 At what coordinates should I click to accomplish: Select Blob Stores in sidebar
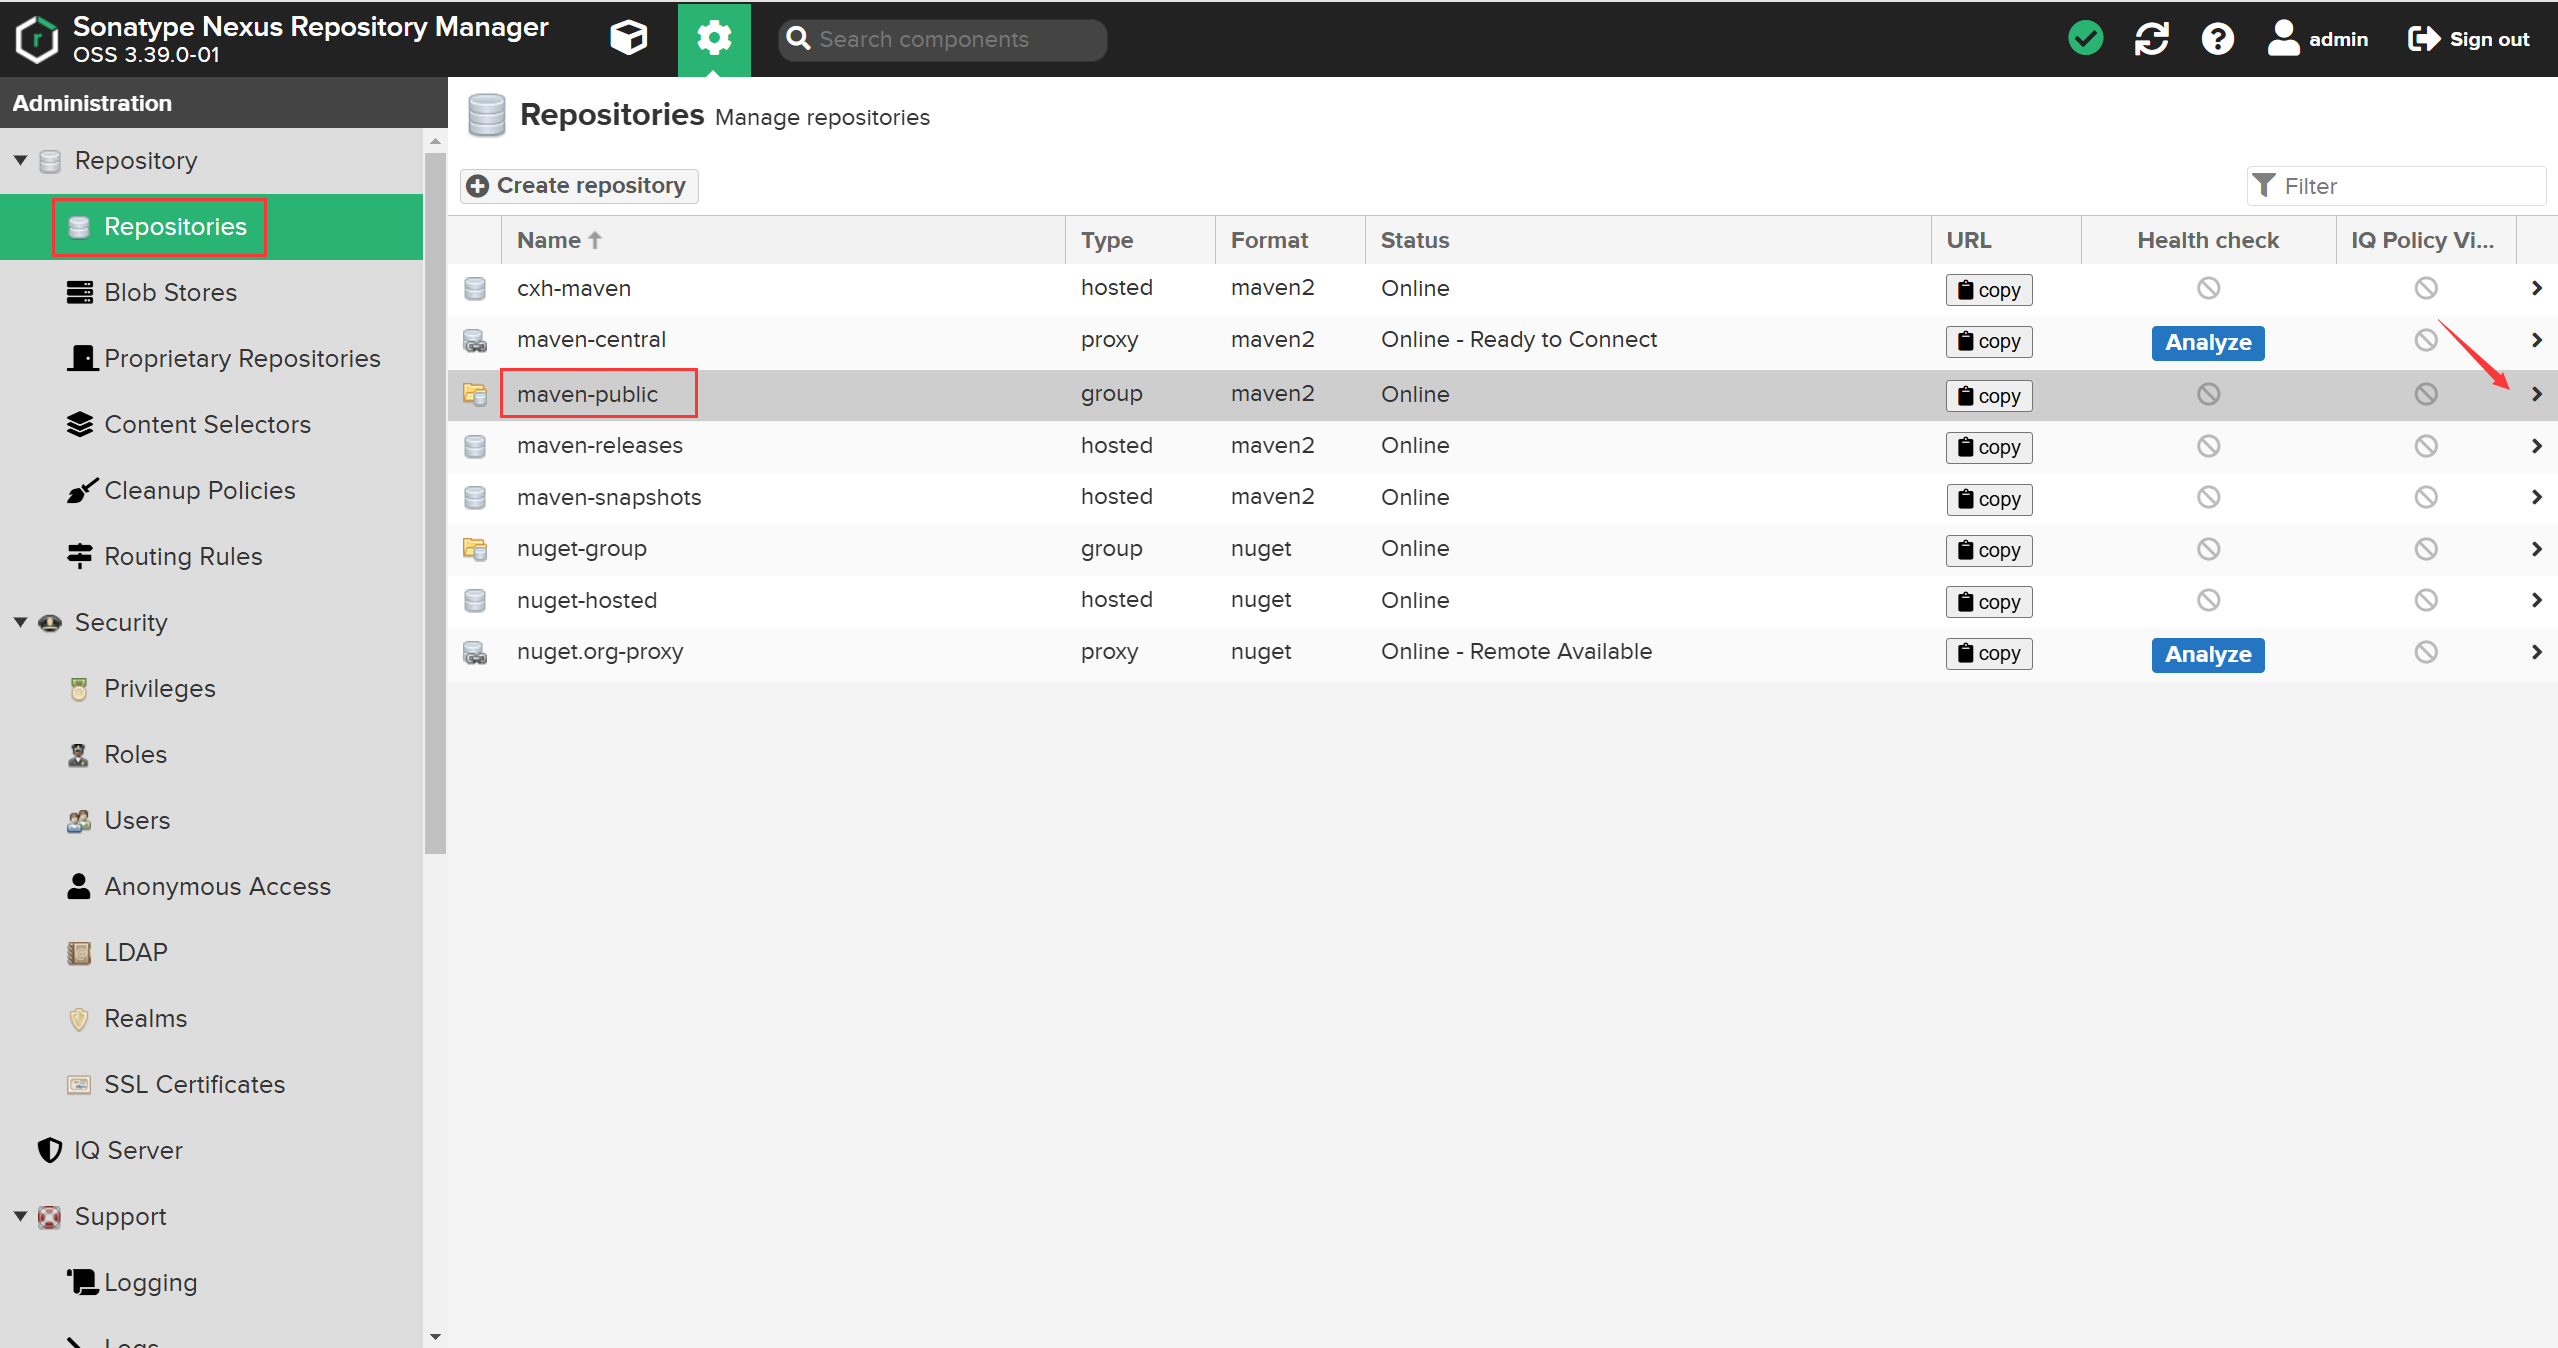(x=170, y=293)
